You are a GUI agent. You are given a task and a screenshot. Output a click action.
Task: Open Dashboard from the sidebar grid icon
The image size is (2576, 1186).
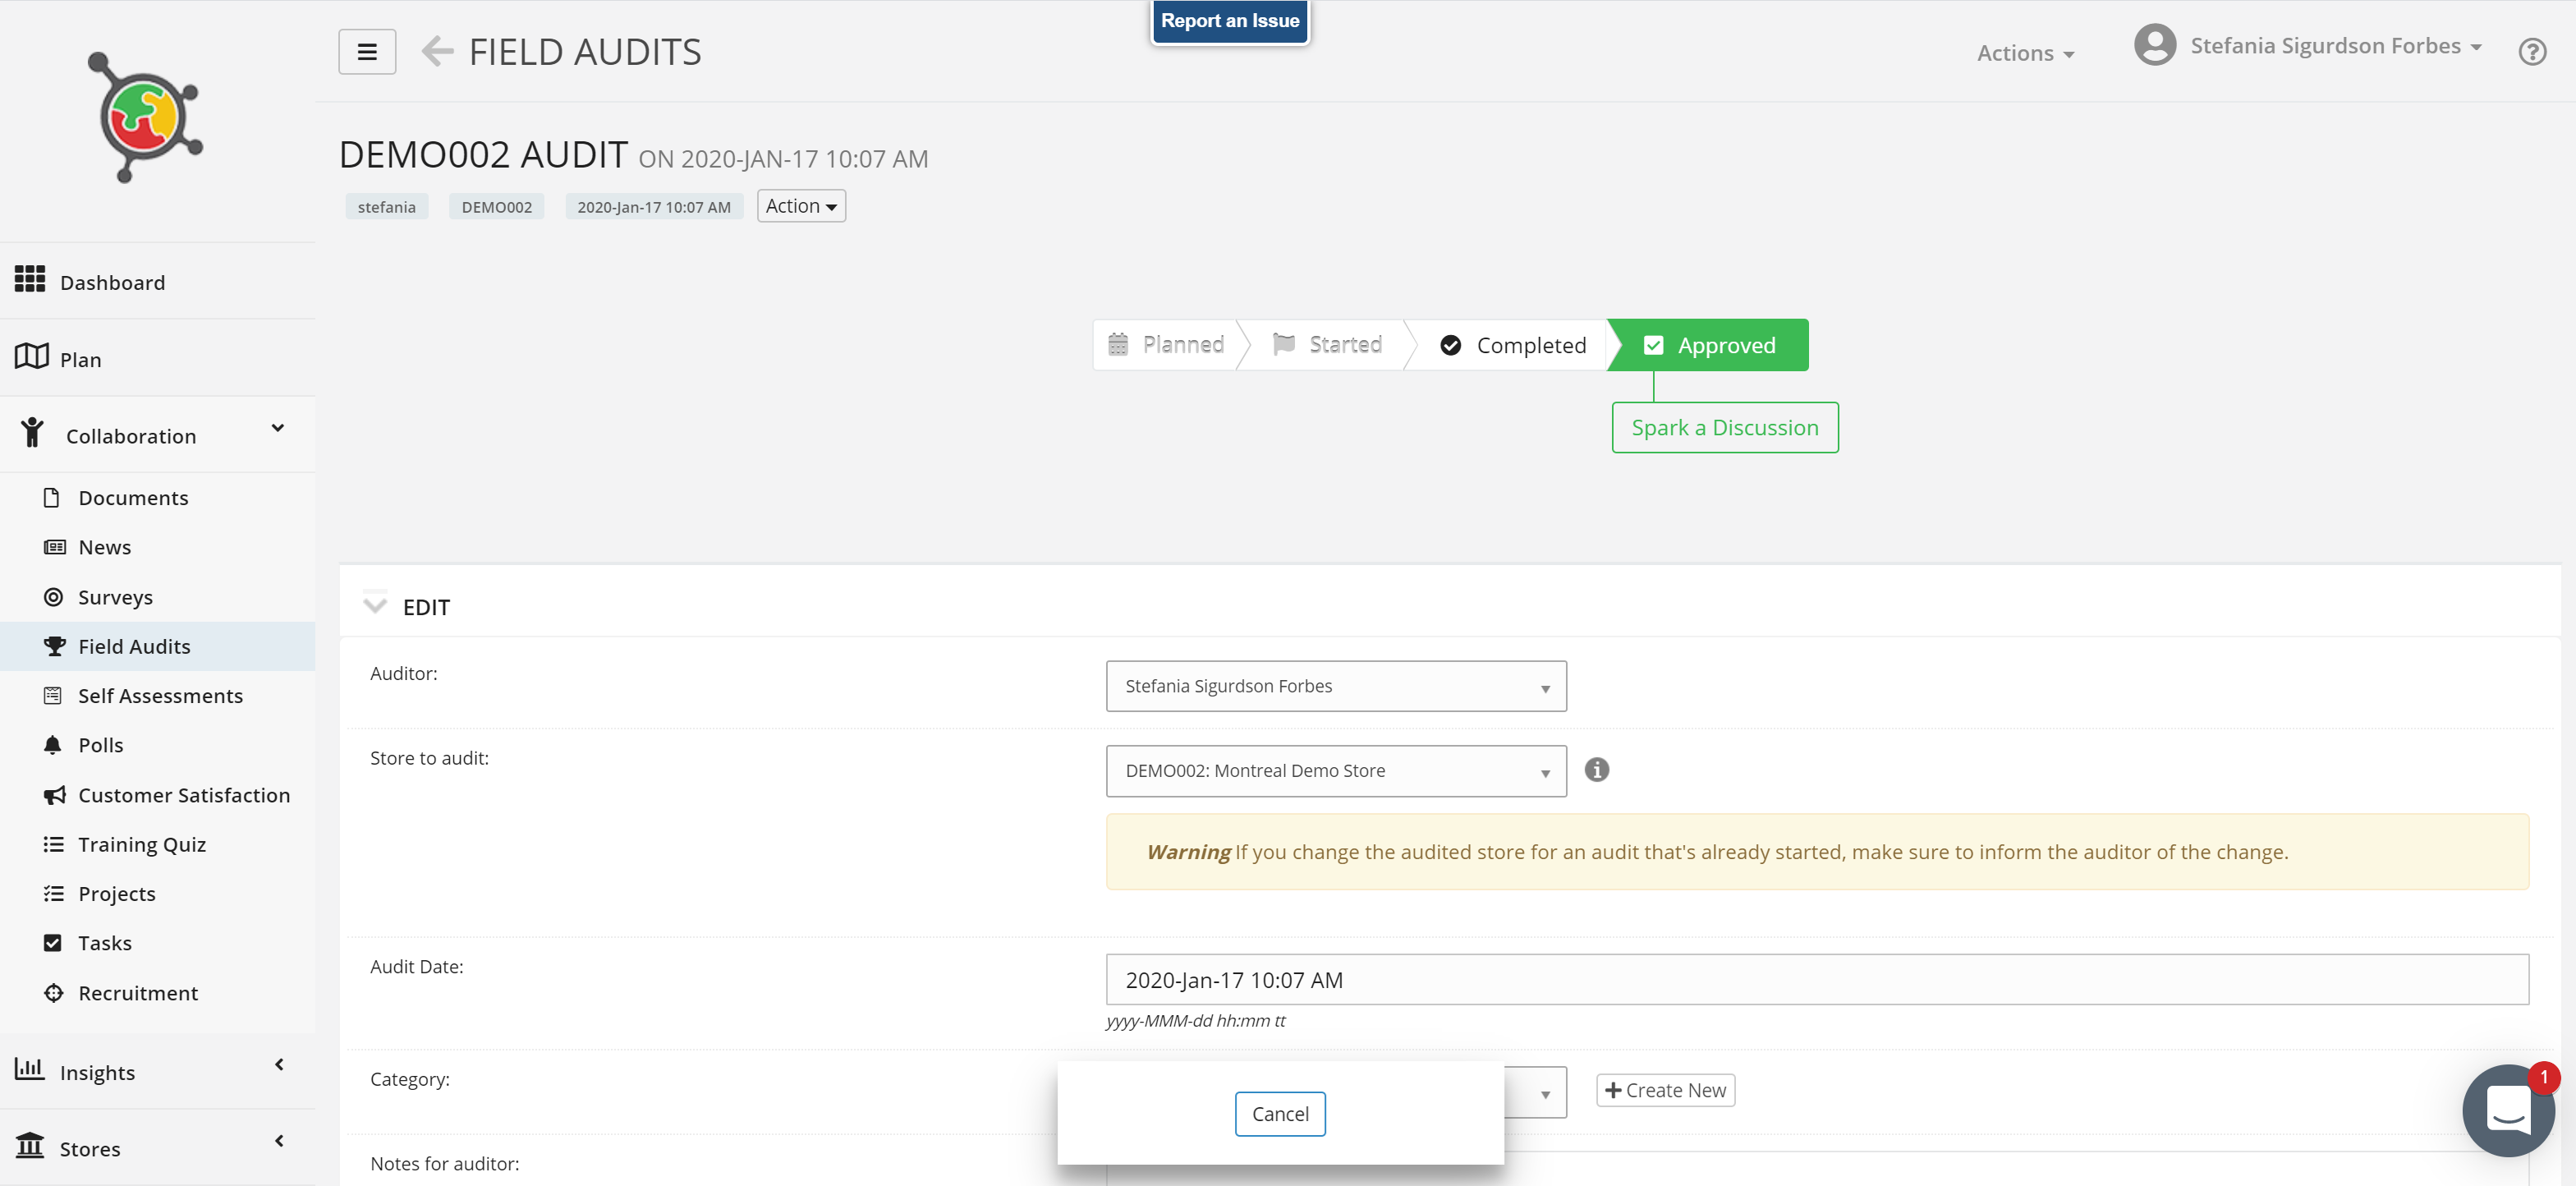tap(30, 279)
